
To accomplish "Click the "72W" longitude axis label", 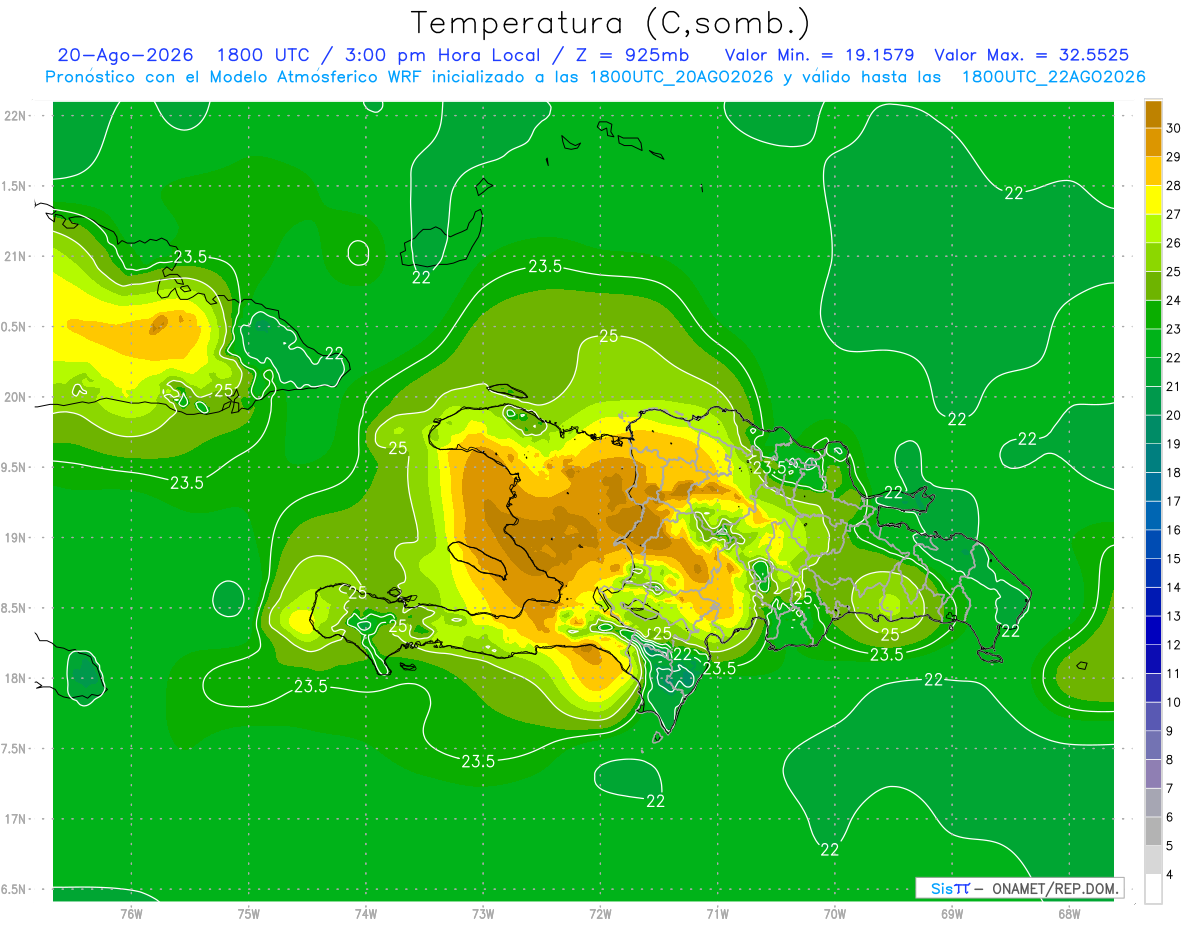I will [x=600, y=913].
